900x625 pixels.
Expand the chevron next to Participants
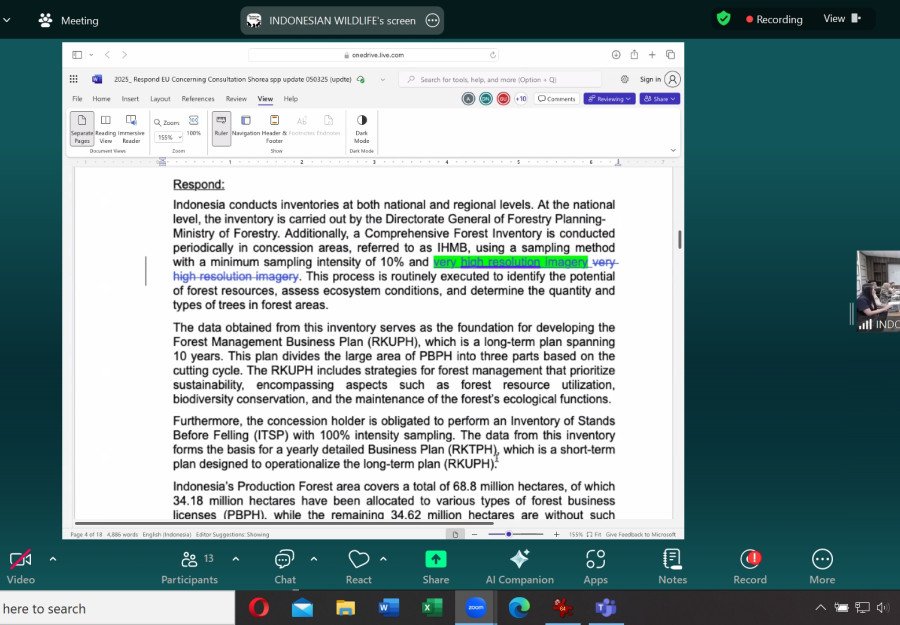tap(236, 558)
